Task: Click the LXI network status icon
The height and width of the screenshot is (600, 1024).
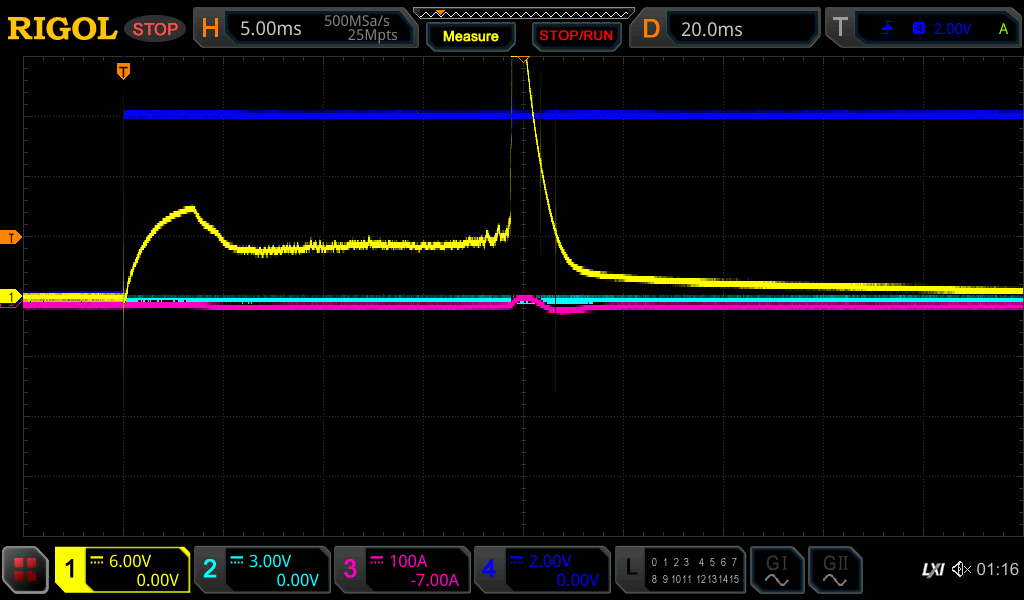Action: coord(932,570)
